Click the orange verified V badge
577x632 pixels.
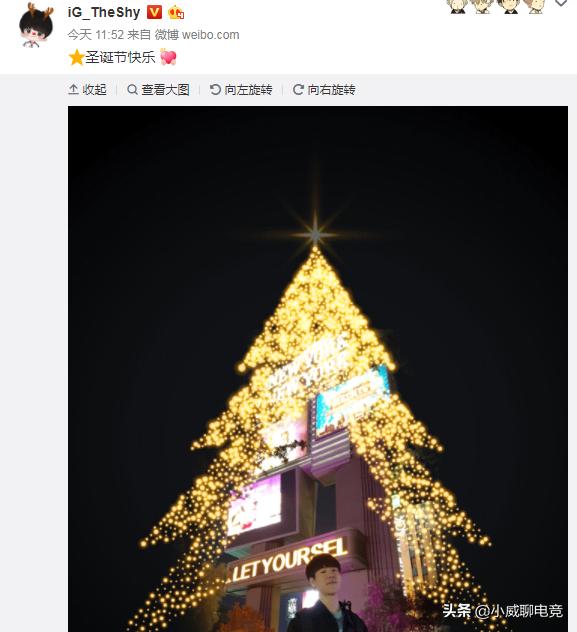pos(154,12)
